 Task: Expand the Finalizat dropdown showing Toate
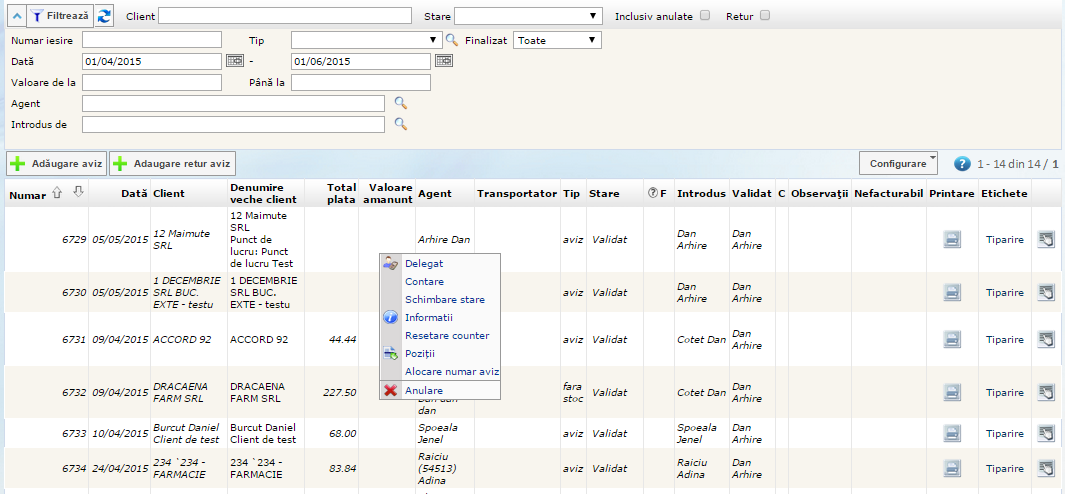558,40
